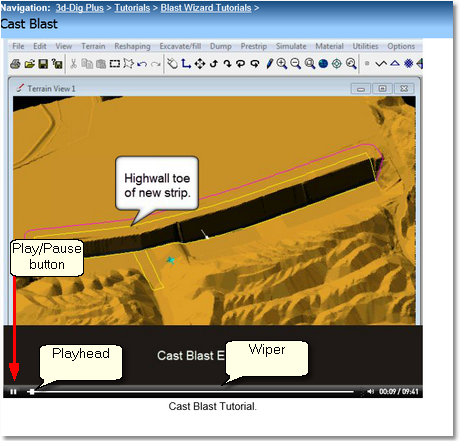The width and height of the screenshot is (460, 443).
Task: Select the blue pen draw tool
Action: coord(270,63)
